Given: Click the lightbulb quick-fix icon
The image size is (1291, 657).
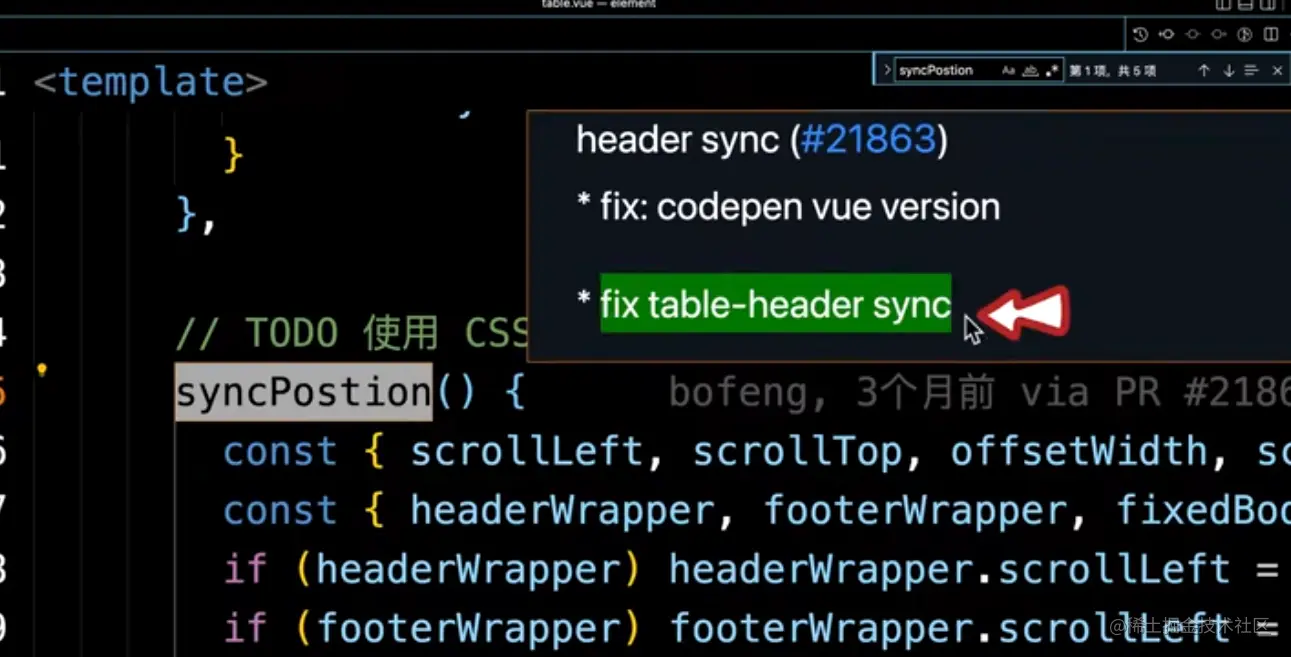Looking at the screenshot, I should (x=42, y=370).
